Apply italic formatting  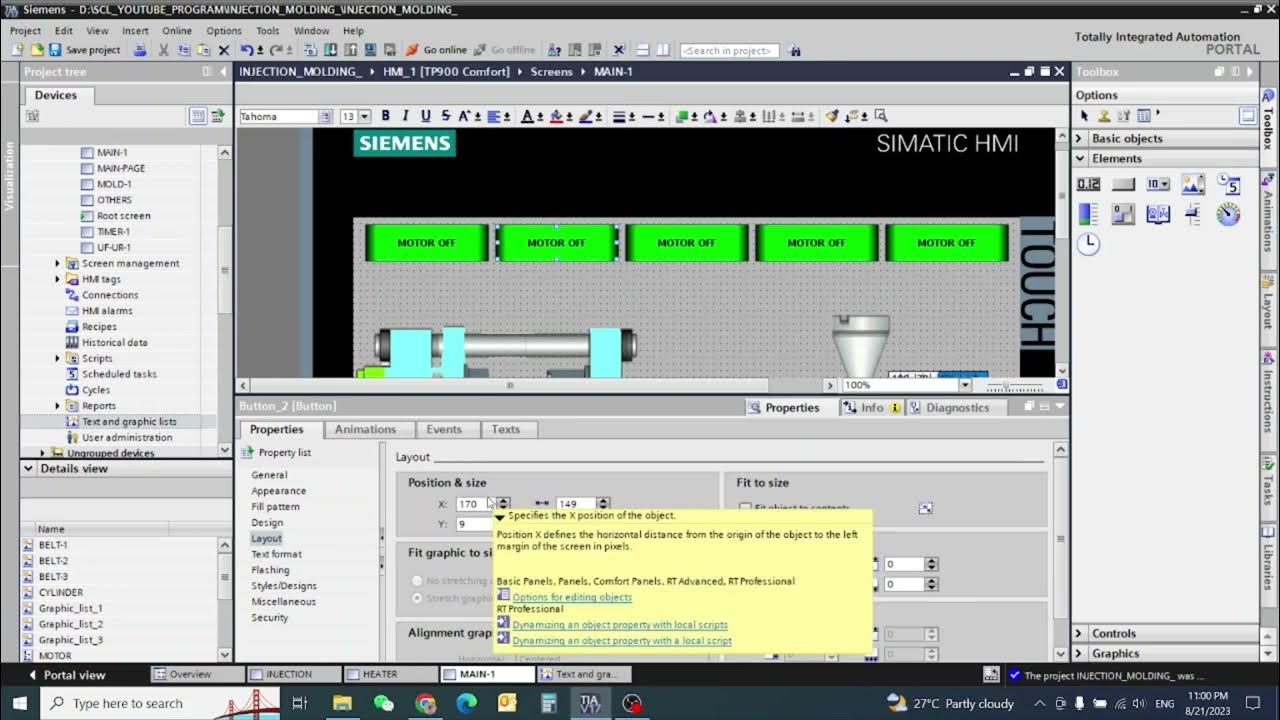click(x=405, y=116)
